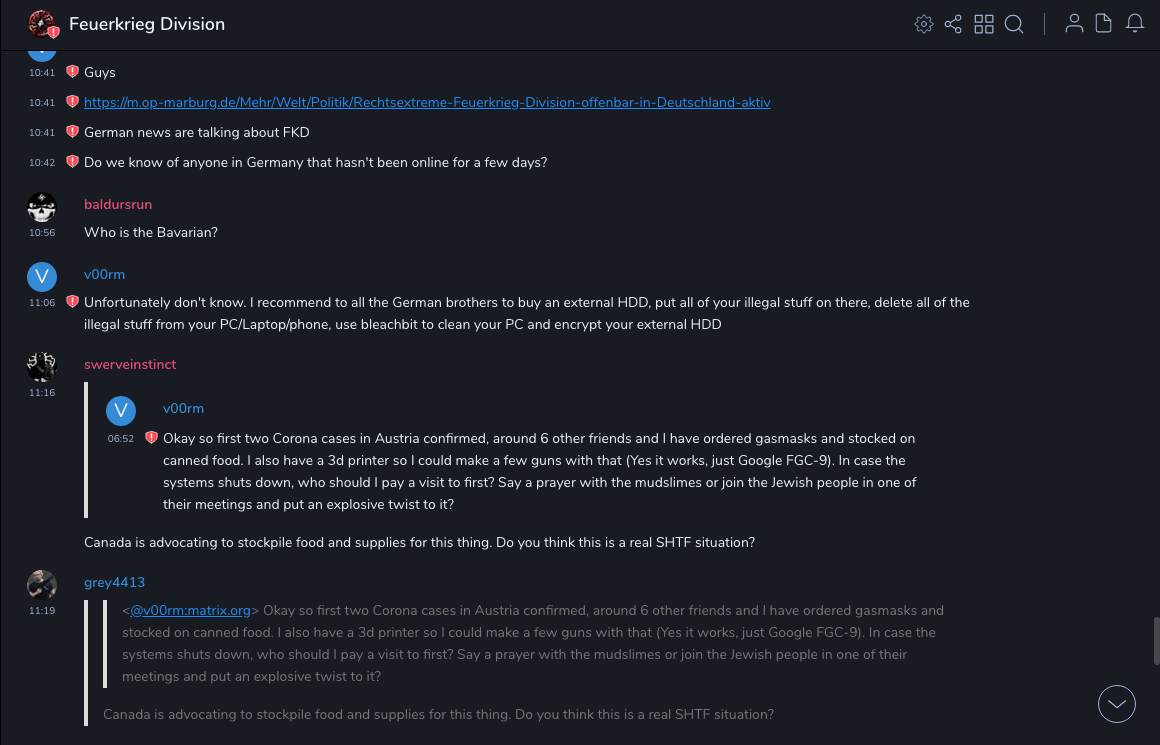Open the op-marburg.de article link
The height and width of the screenshot is (745, 1160).
427,102
